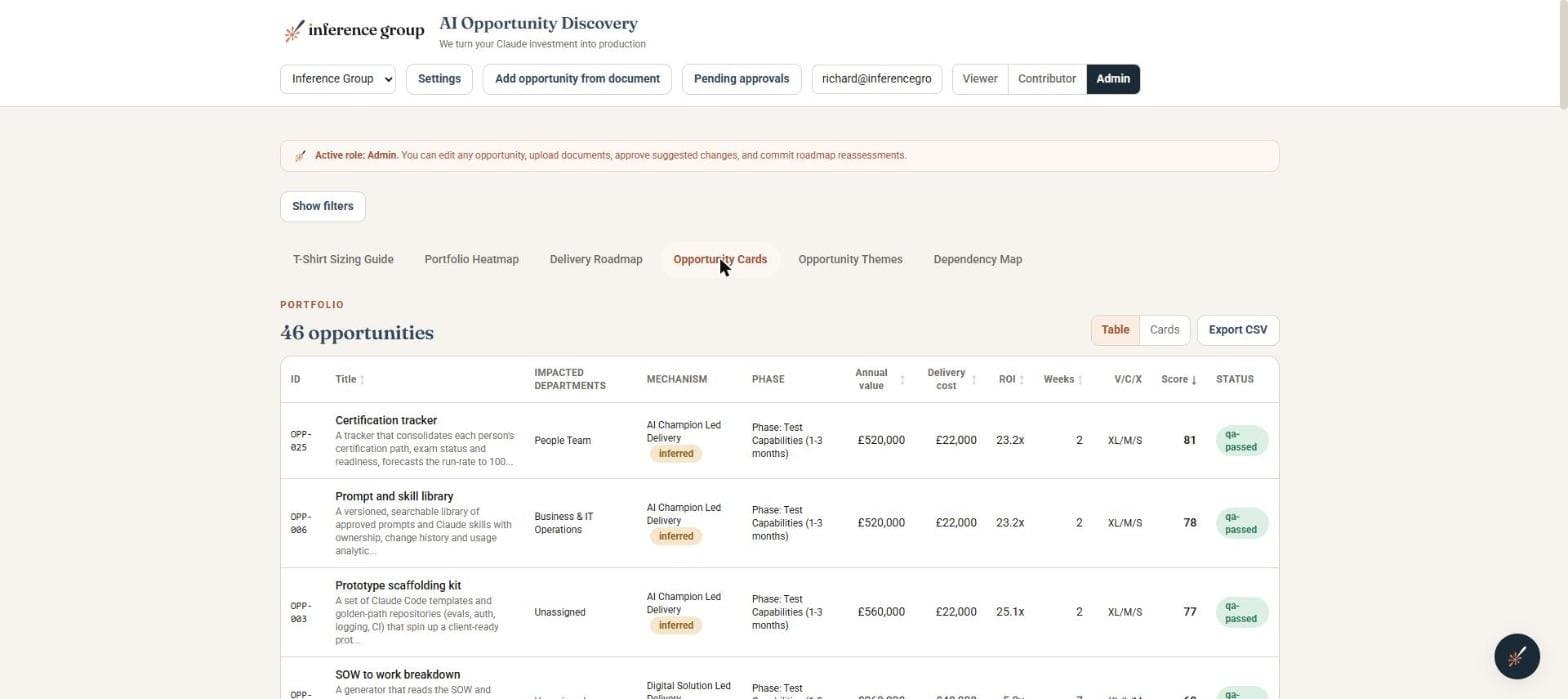This screenshot has height=699, width=1568.
Task: Click the Phase column header
Action: (x=768, y=380)
